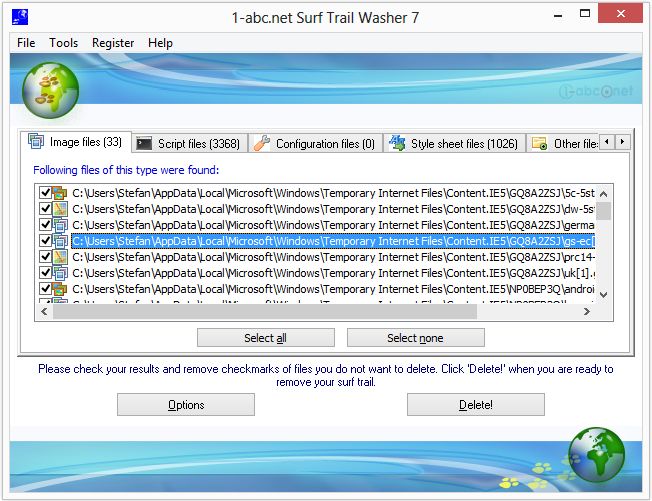Select the file path ending dw-5s
This screenshot has height=501, width=652.
tap(333, 209)
